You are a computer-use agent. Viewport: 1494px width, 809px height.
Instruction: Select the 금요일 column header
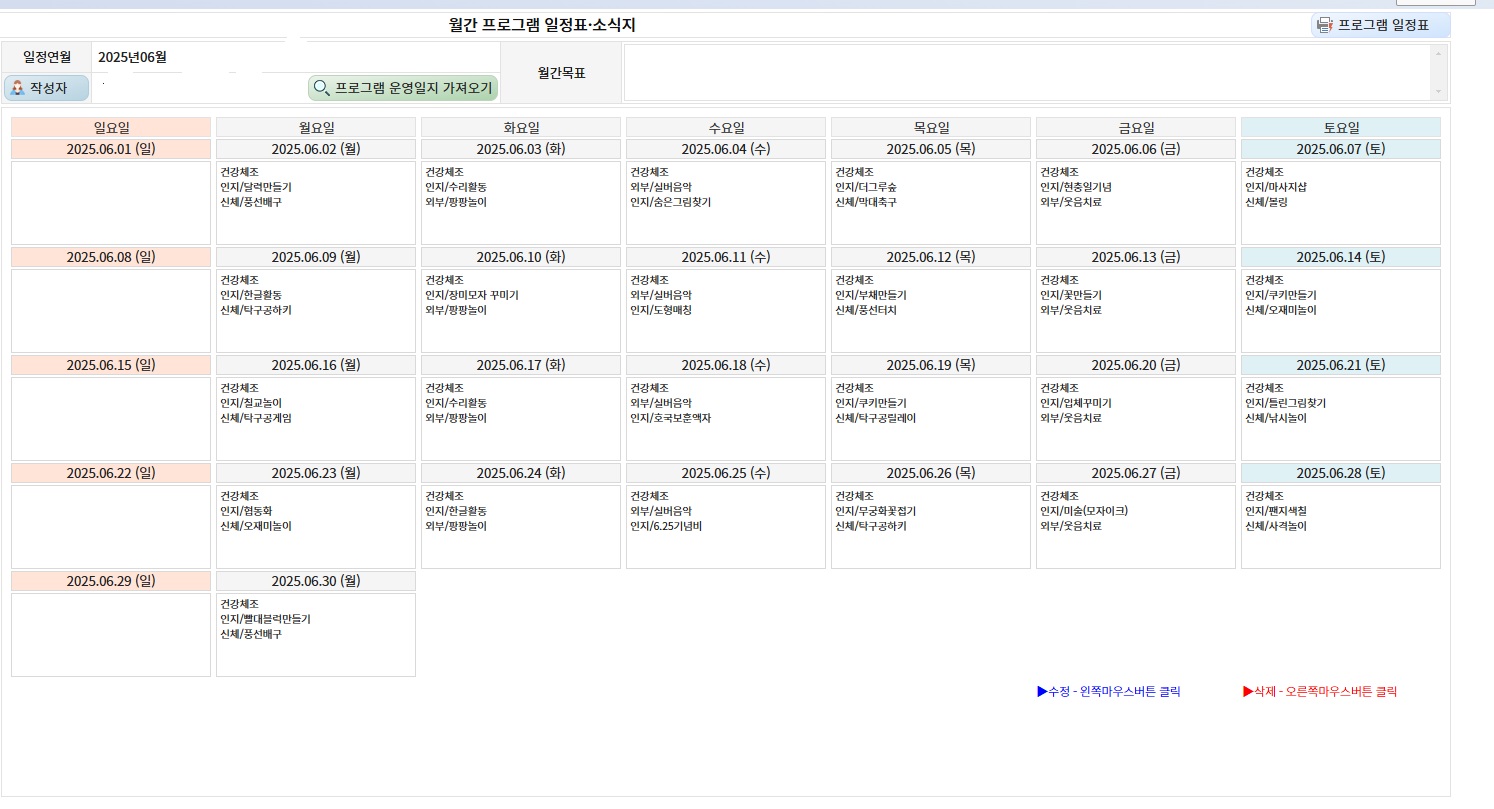(x=1136, y=128)
